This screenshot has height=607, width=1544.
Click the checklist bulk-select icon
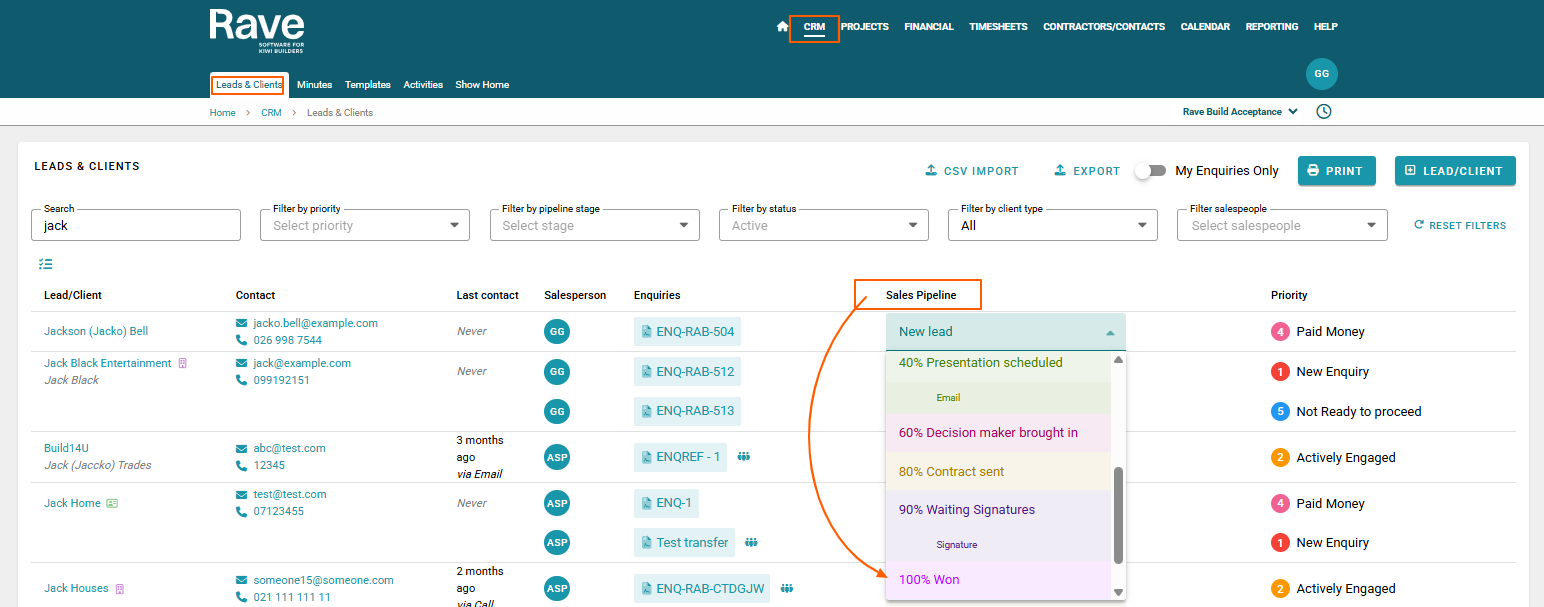point(46,264)
